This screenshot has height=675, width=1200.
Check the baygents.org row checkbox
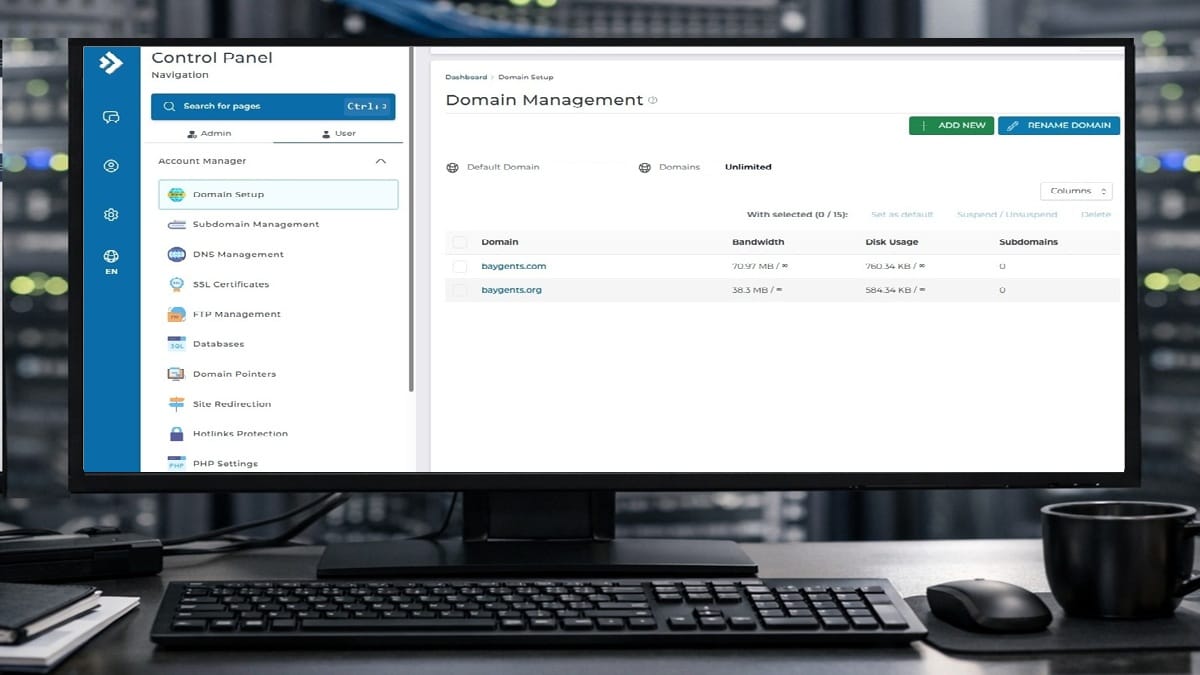(461, 290)
